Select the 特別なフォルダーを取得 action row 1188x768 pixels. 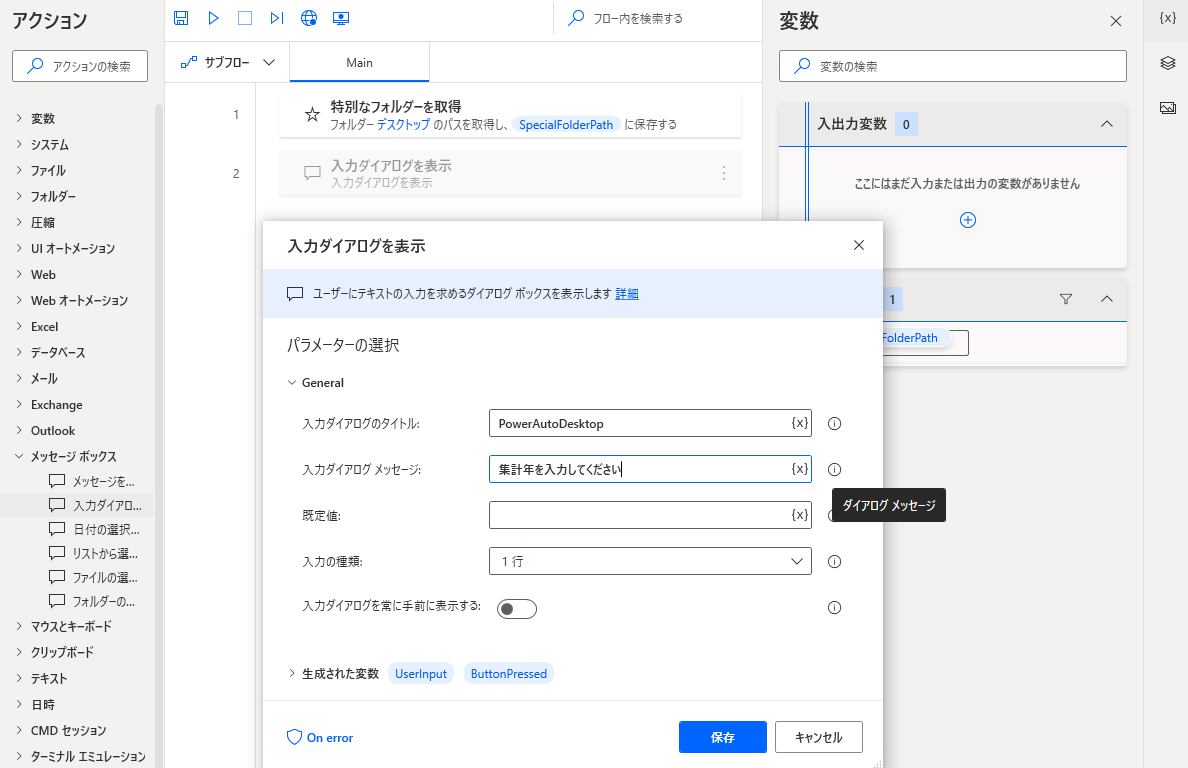tap(510, 115)
